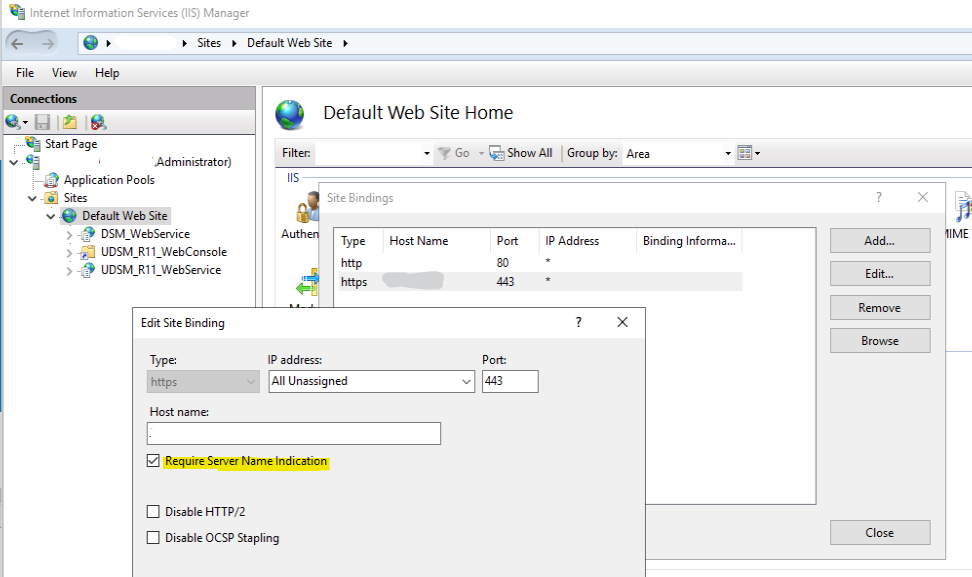The height and width of the screenshot is (577, 972).
Task: Click the Authentication feature icon
Action: coord(307,208)
